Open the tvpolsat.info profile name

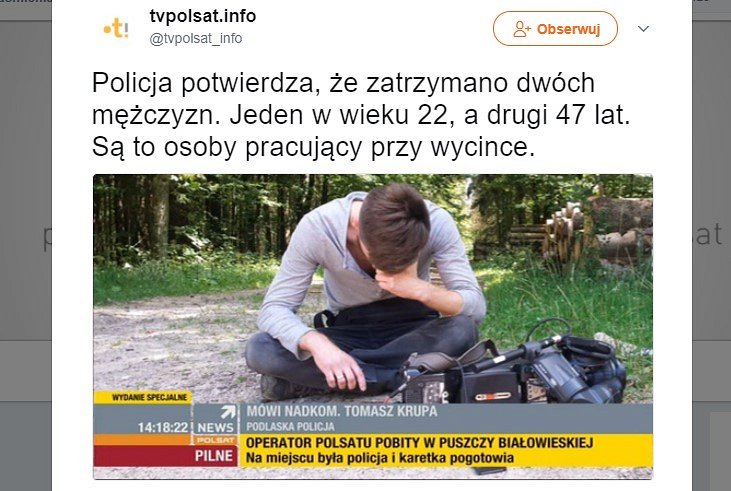[203, 16]
